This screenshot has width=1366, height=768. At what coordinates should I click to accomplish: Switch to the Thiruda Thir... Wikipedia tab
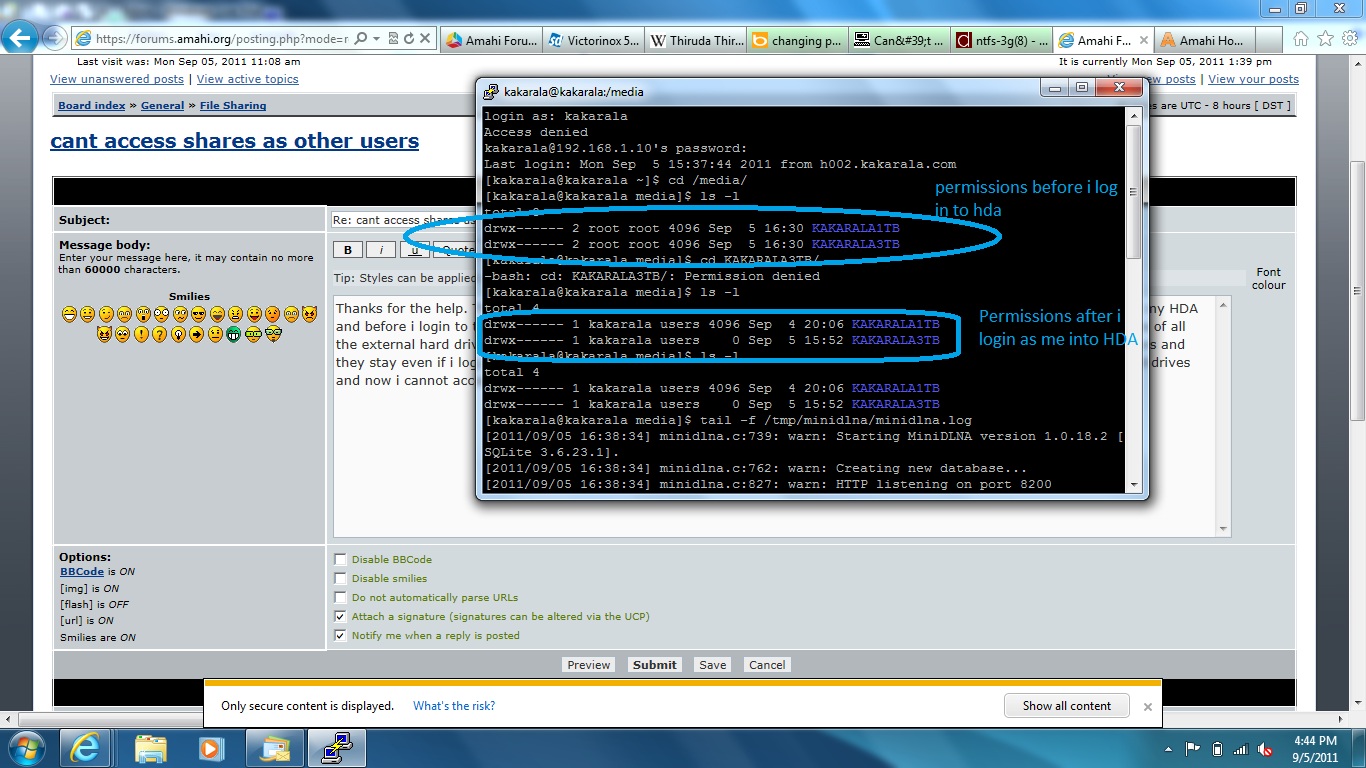pyautogui.click(x=695, y=41)
